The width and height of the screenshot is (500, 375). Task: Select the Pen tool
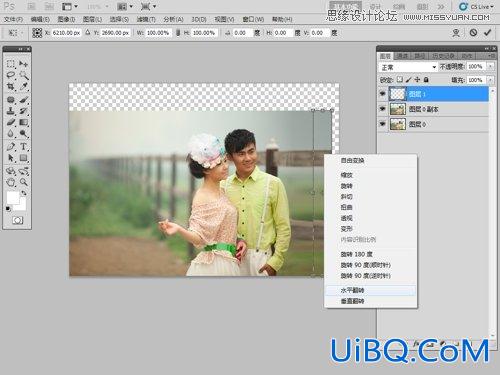(11, 146)
